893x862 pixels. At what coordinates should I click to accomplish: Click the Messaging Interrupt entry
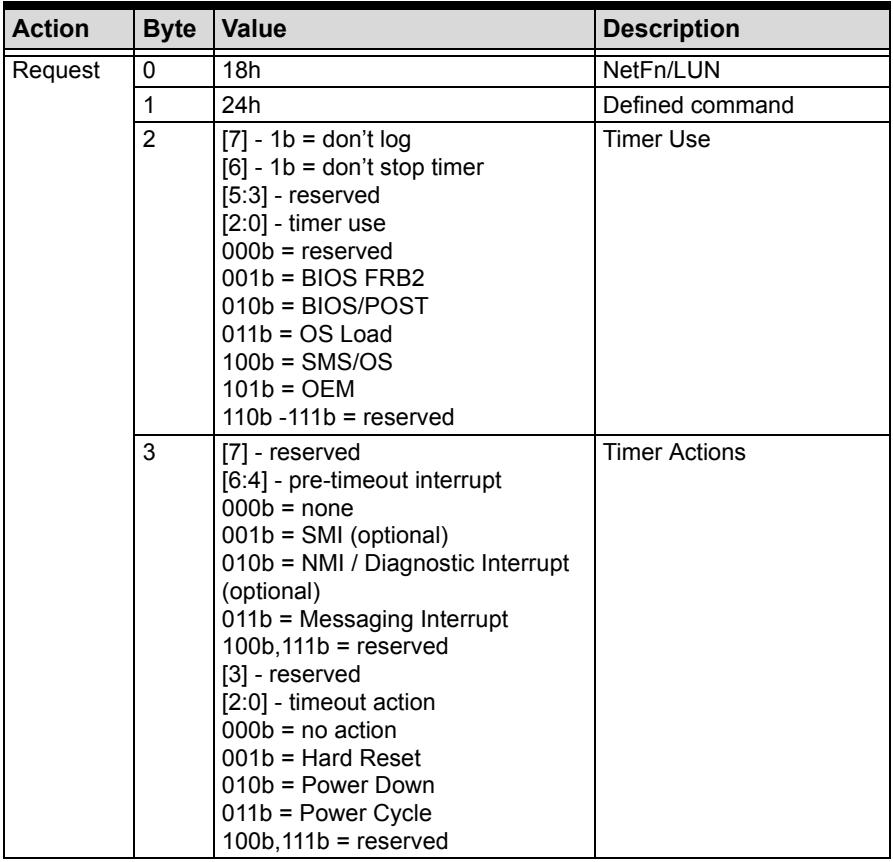365,619
